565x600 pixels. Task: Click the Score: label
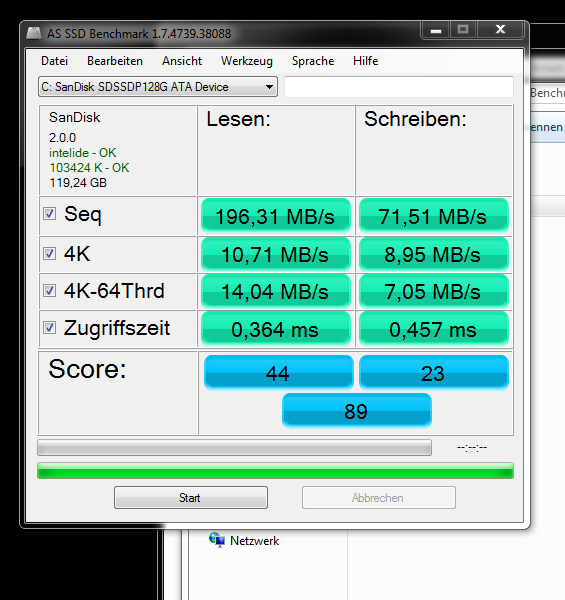[87, 369]
